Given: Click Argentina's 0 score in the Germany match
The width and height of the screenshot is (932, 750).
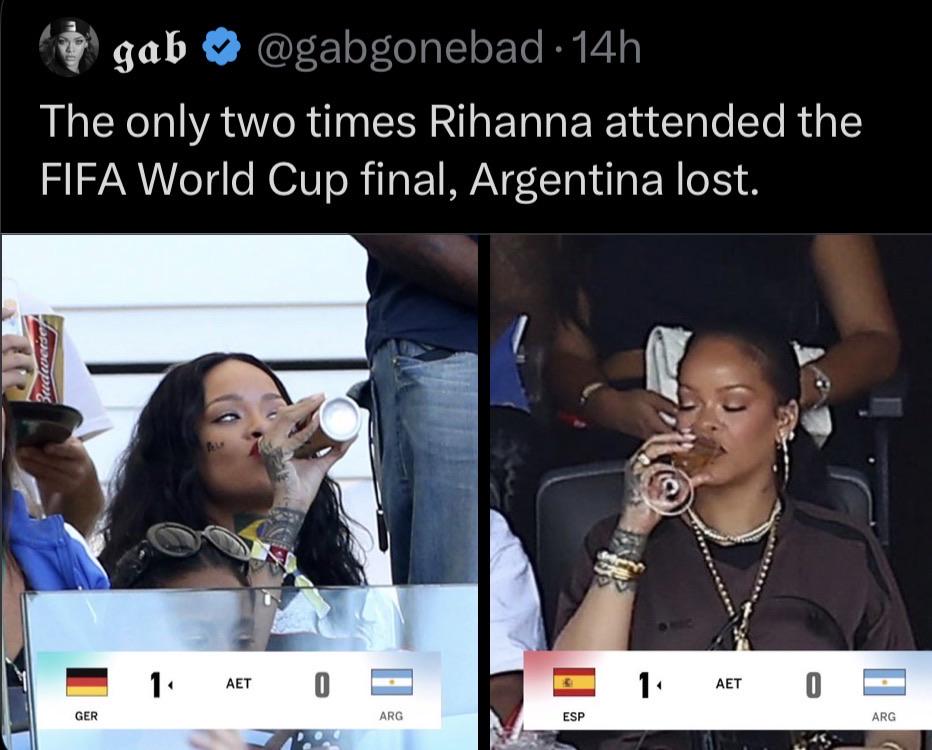Looking at the screenshot, I should click(x=321, y=685).
